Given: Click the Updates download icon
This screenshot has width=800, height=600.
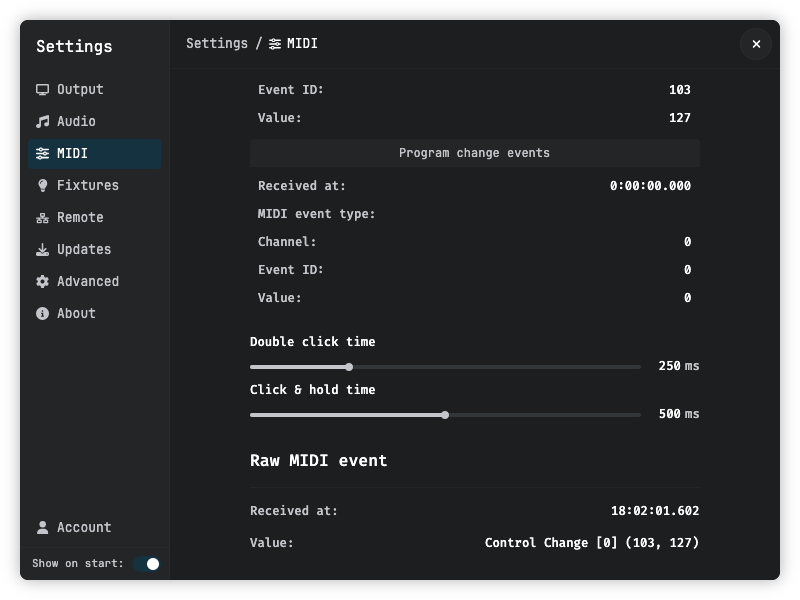Looking at the screenshot, I should point(42,249).
